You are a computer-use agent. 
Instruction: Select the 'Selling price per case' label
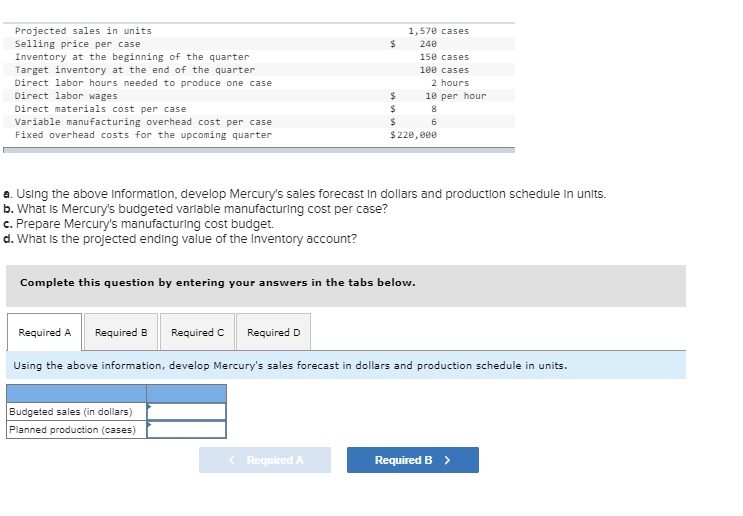77,44
